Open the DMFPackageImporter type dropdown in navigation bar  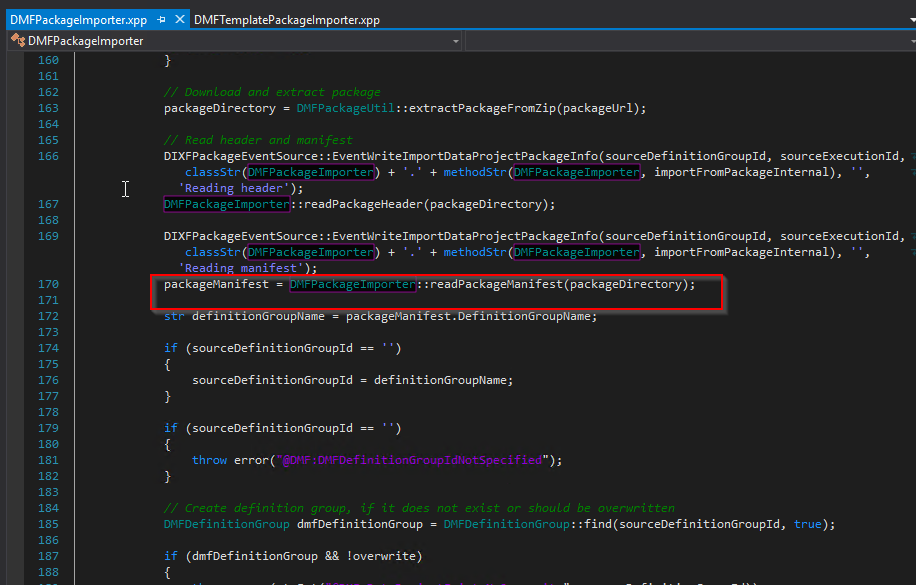pyautogui.click(x=456, y=40)
